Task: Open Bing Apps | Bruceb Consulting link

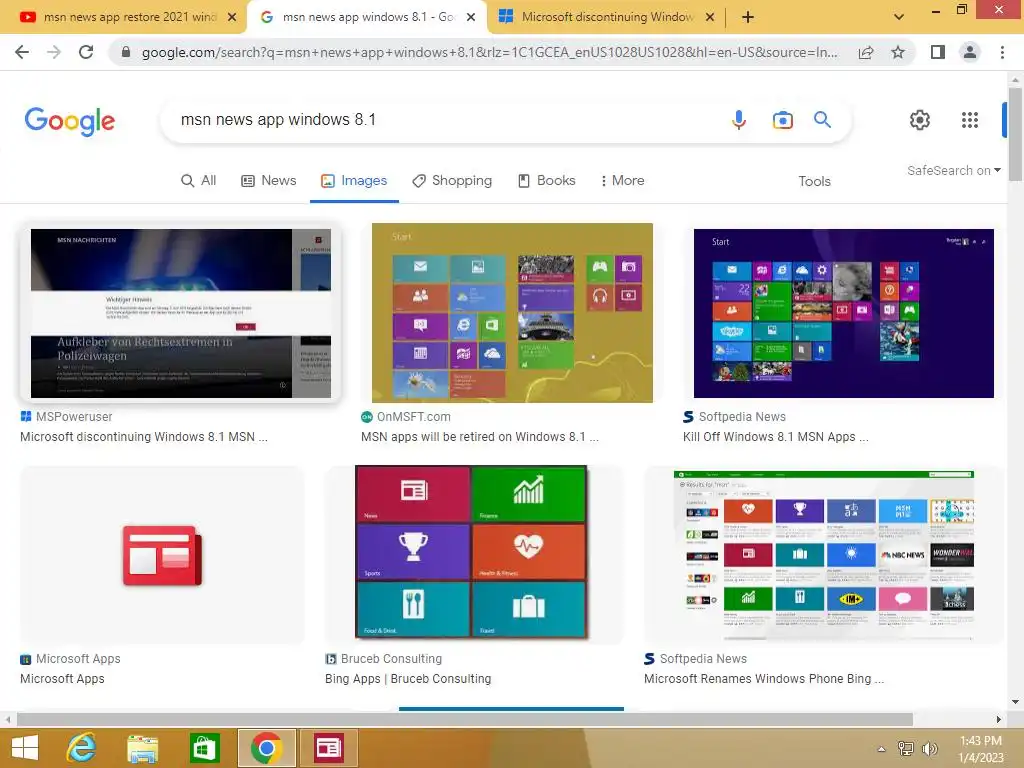Action: [408, 679]
